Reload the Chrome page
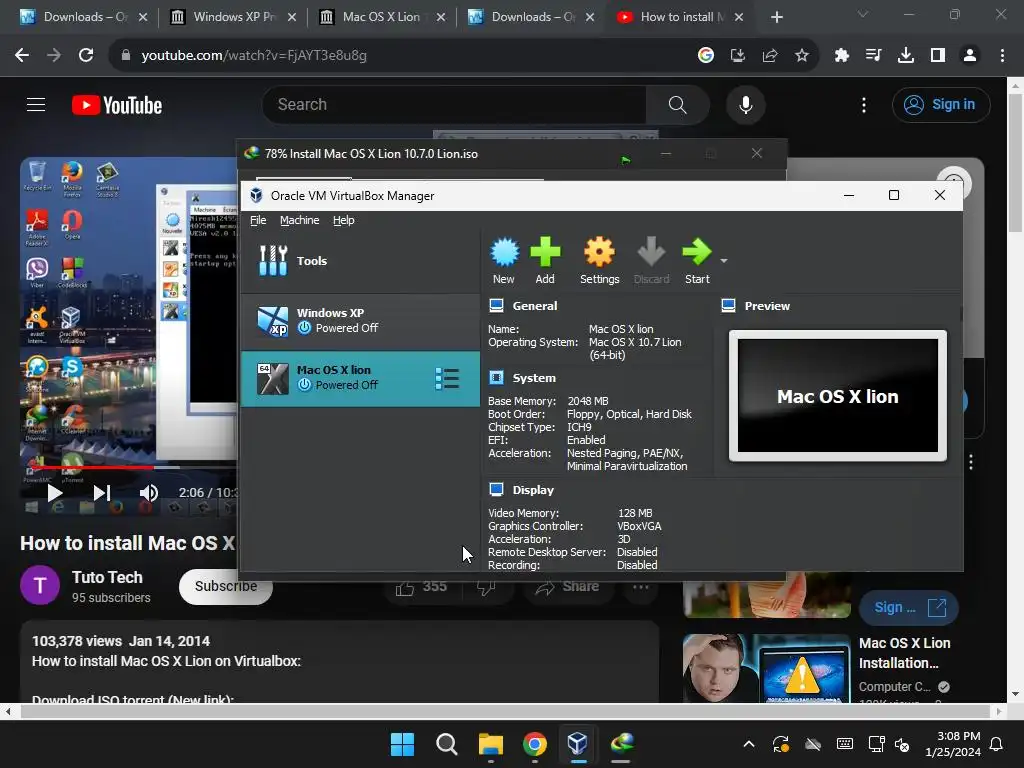Screen dimensions: 1024x768 click(x=86, y=56)
